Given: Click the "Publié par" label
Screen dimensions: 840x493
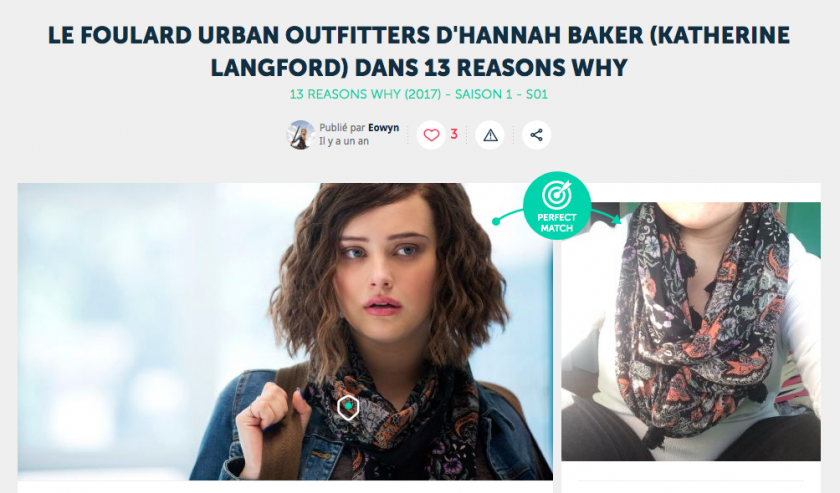Looking at the screenshot, I should 342,128.
